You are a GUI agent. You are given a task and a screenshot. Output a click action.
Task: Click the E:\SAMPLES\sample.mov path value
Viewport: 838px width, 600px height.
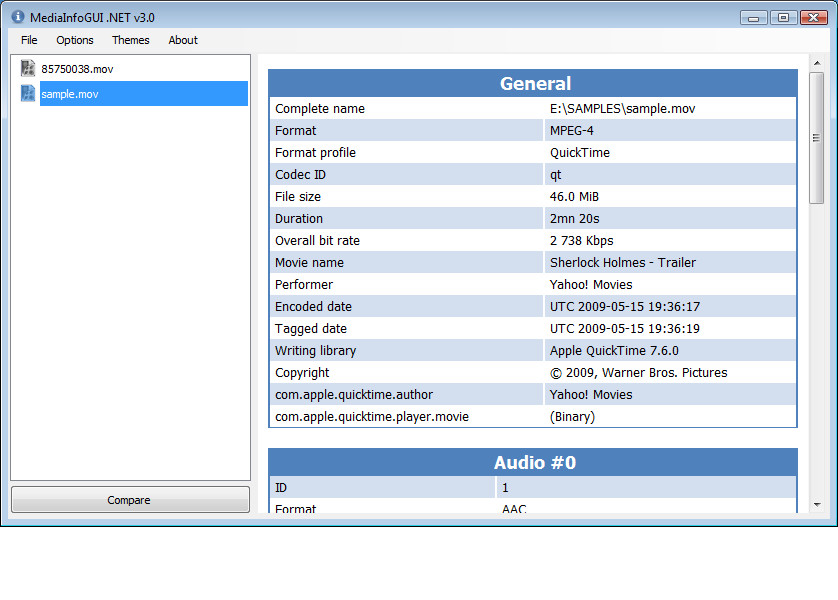(622, 108)
